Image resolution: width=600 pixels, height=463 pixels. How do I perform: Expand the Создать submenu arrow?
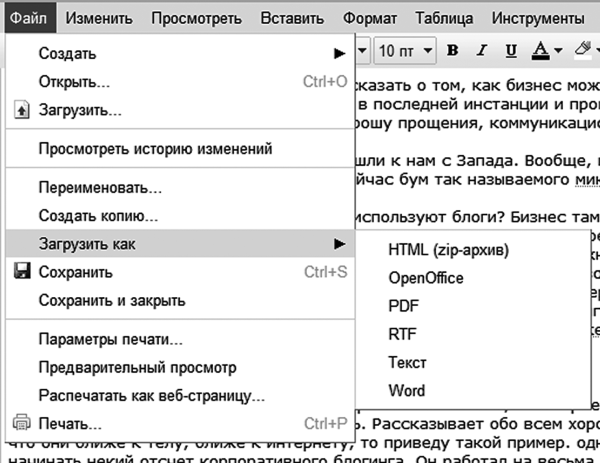click(x=338, y=52)
